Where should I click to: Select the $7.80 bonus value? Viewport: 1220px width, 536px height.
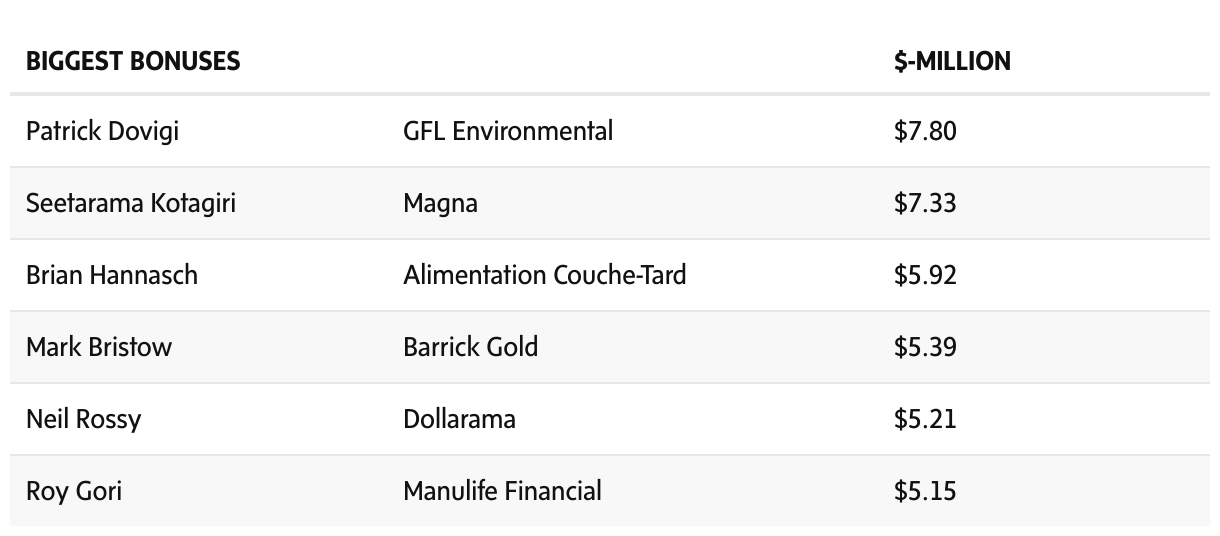925,131
